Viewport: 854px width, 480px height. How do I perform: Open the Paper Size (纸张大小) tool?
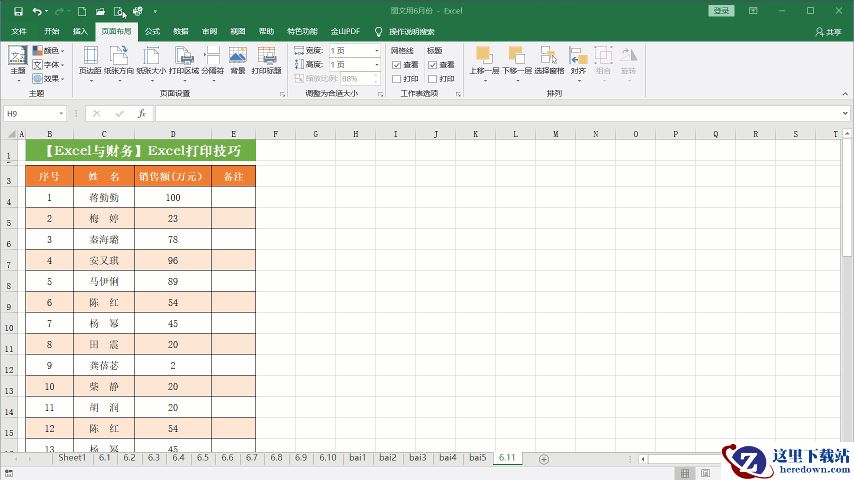(151, 64)
